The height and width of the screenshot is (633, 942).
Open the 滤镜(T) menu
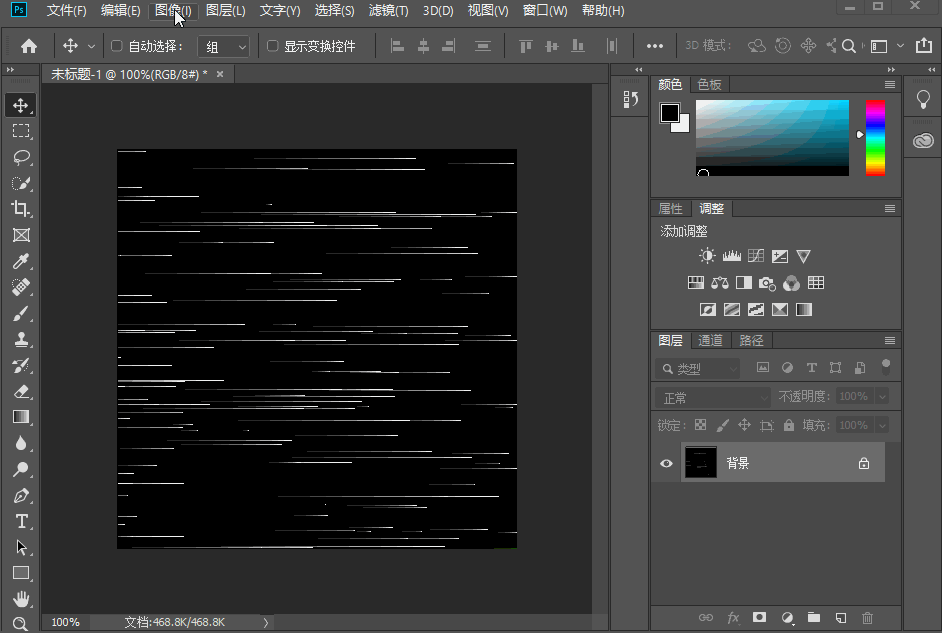click(388, 11)
